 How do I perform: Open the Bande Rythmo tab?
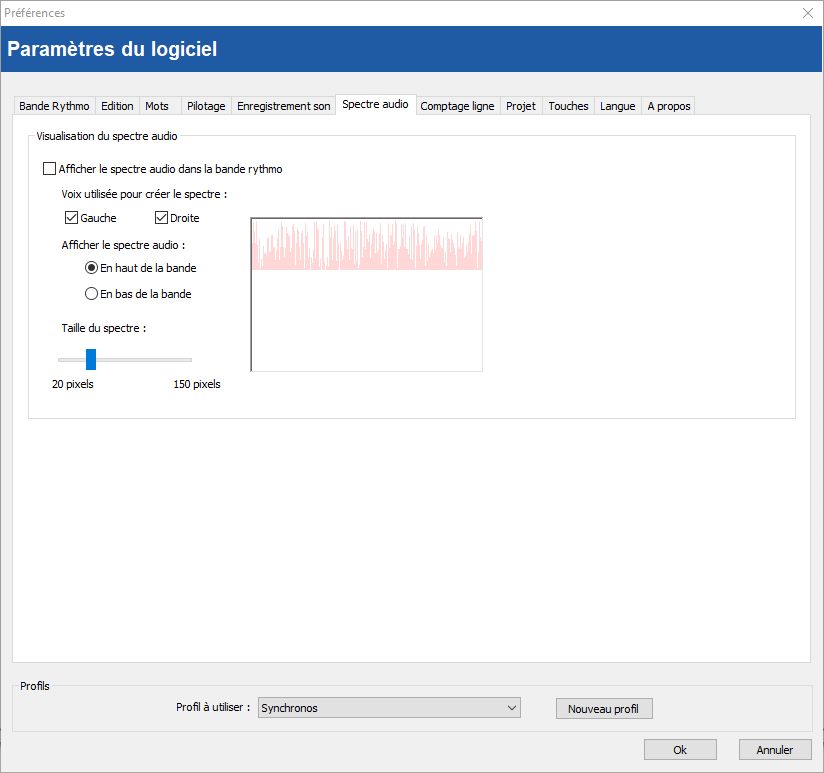click(x=54, y=106)
